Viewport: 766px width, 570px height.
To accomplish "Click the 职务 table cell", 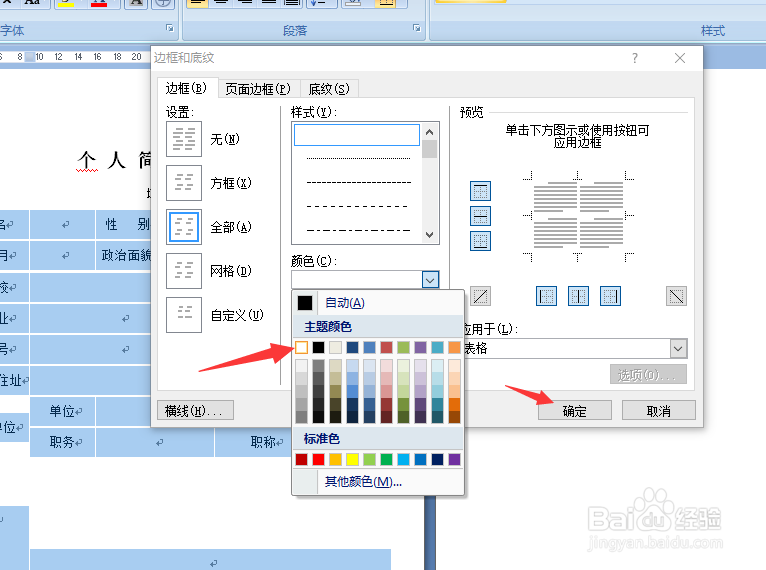I will (x=63, y=442).
